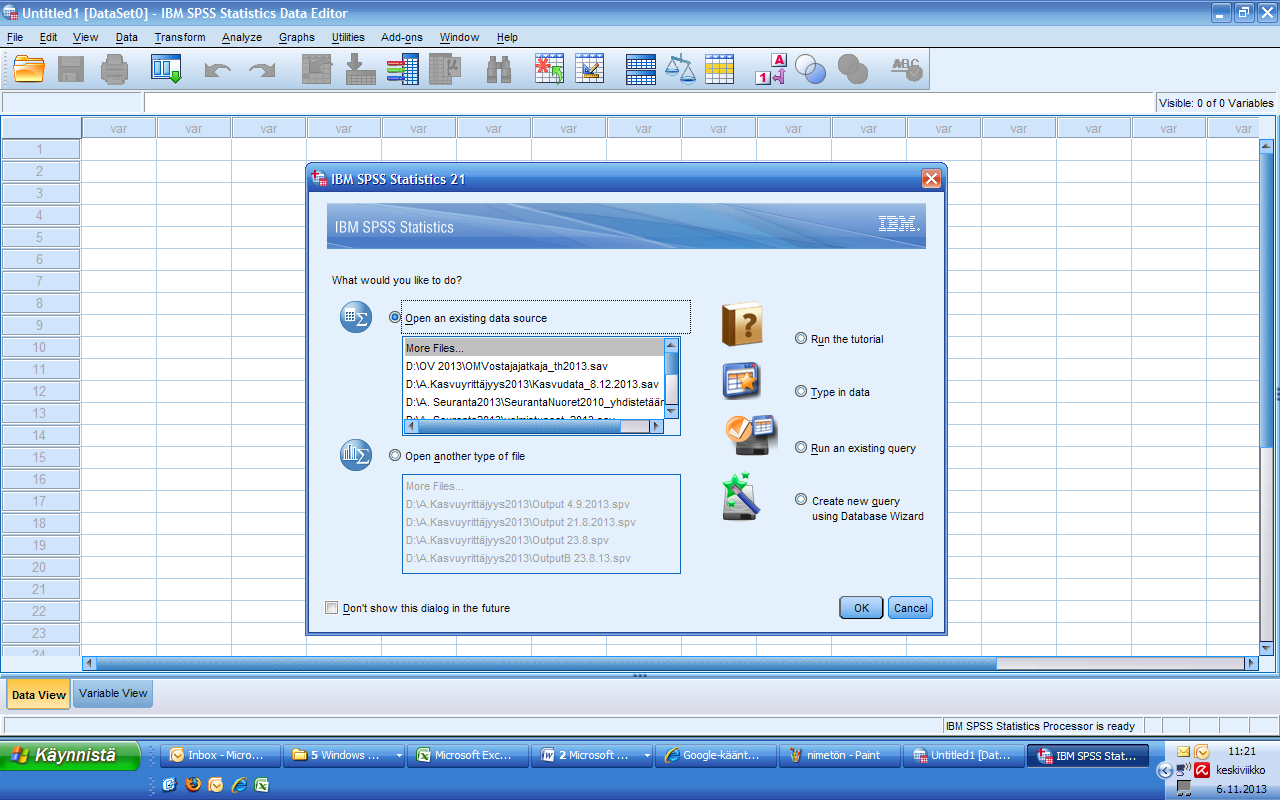Open the File menu
1280x800 pixels.
pos(15,37)
